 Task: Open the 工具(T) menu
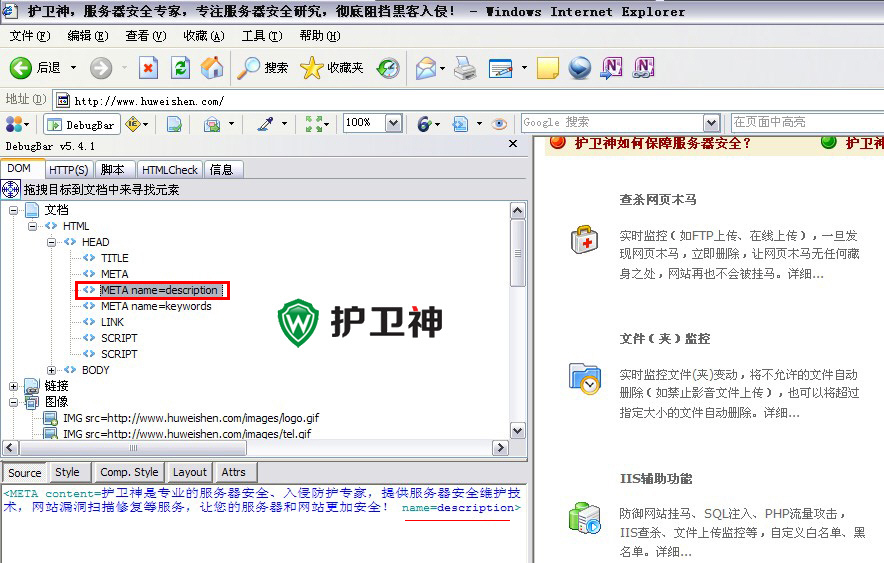click(x=262, y=36)
